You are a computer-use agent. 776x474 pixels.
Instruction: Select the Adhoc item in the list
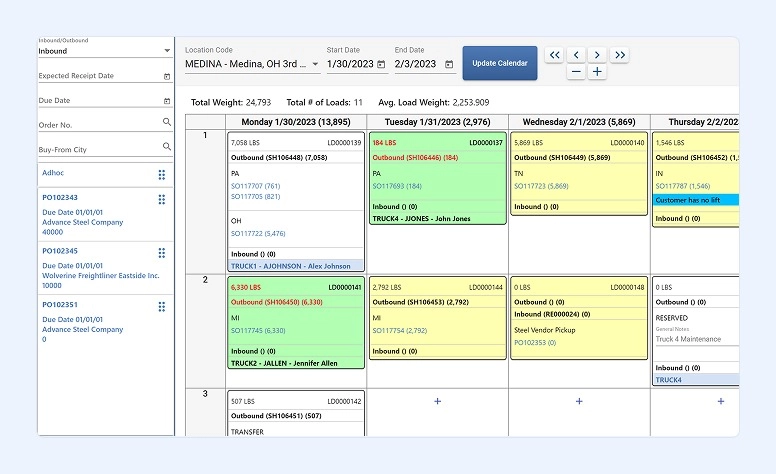53,173
